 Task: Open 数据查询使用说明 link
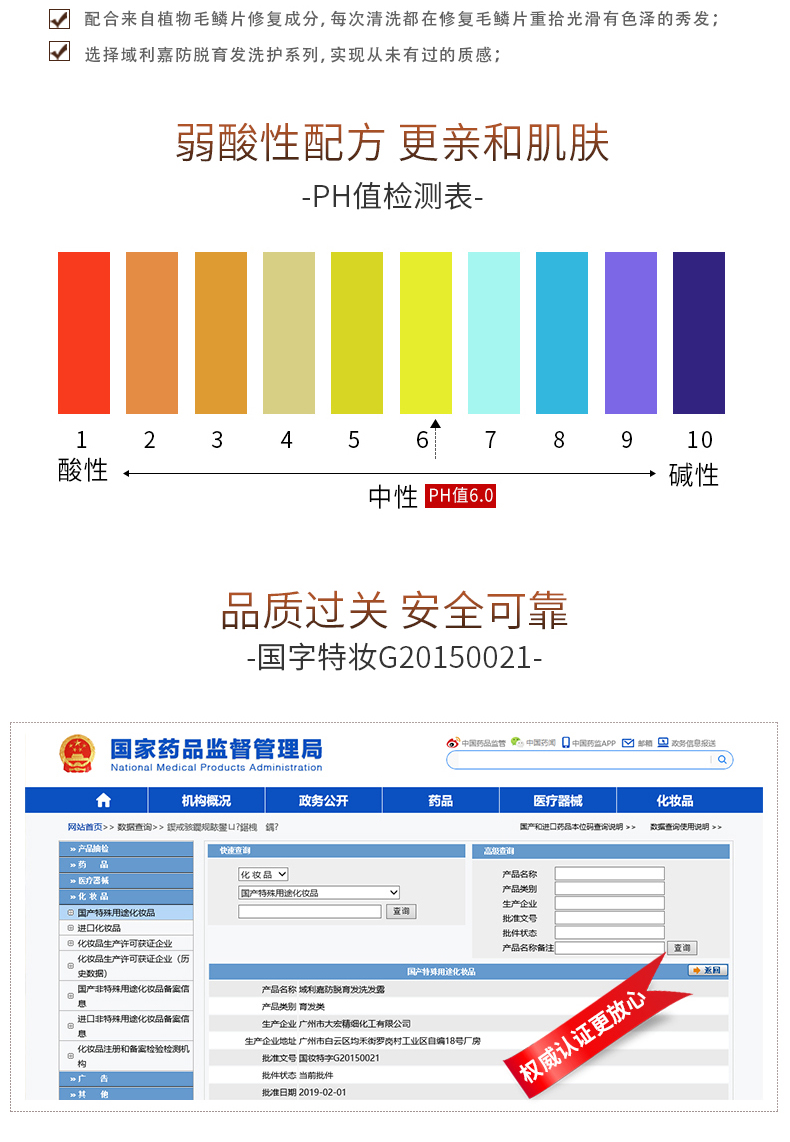(686, 827)
